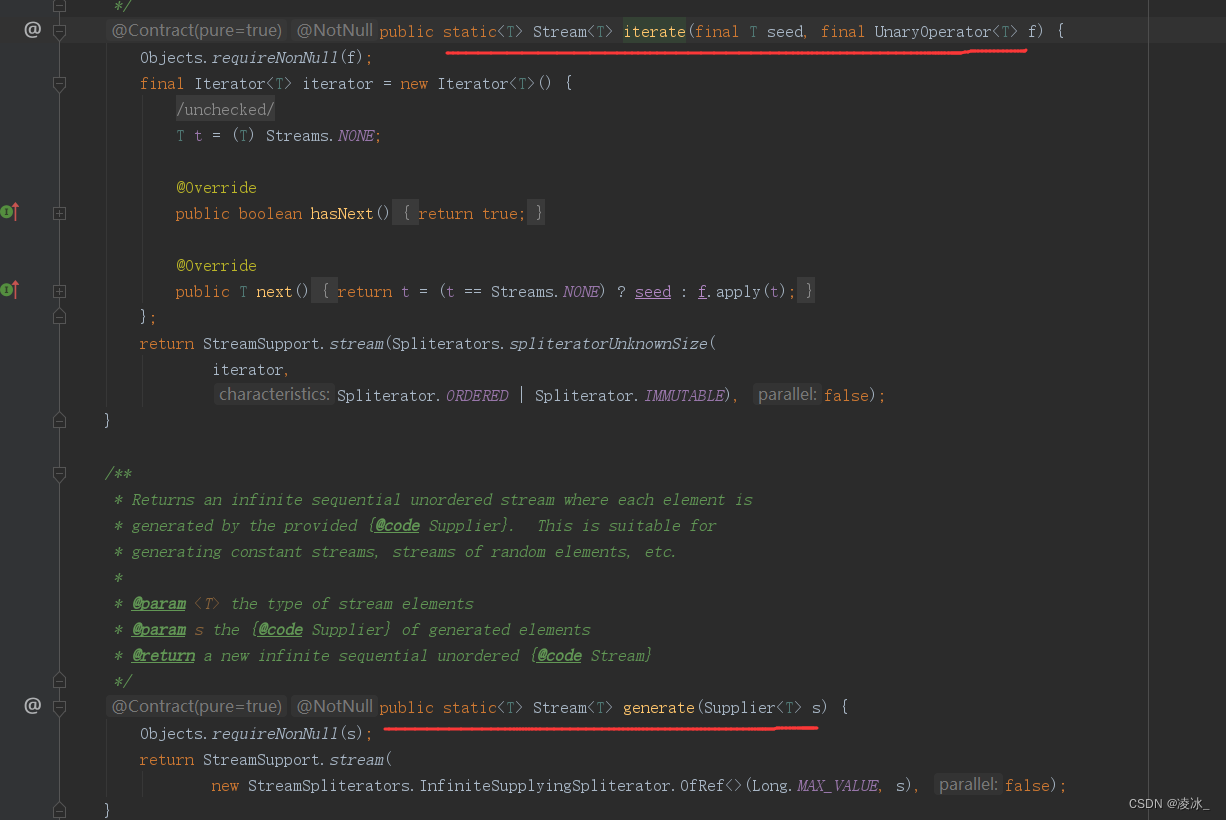Click overriding-method gutter icon next to next()
1226x820 pixels.
(10, 289)
